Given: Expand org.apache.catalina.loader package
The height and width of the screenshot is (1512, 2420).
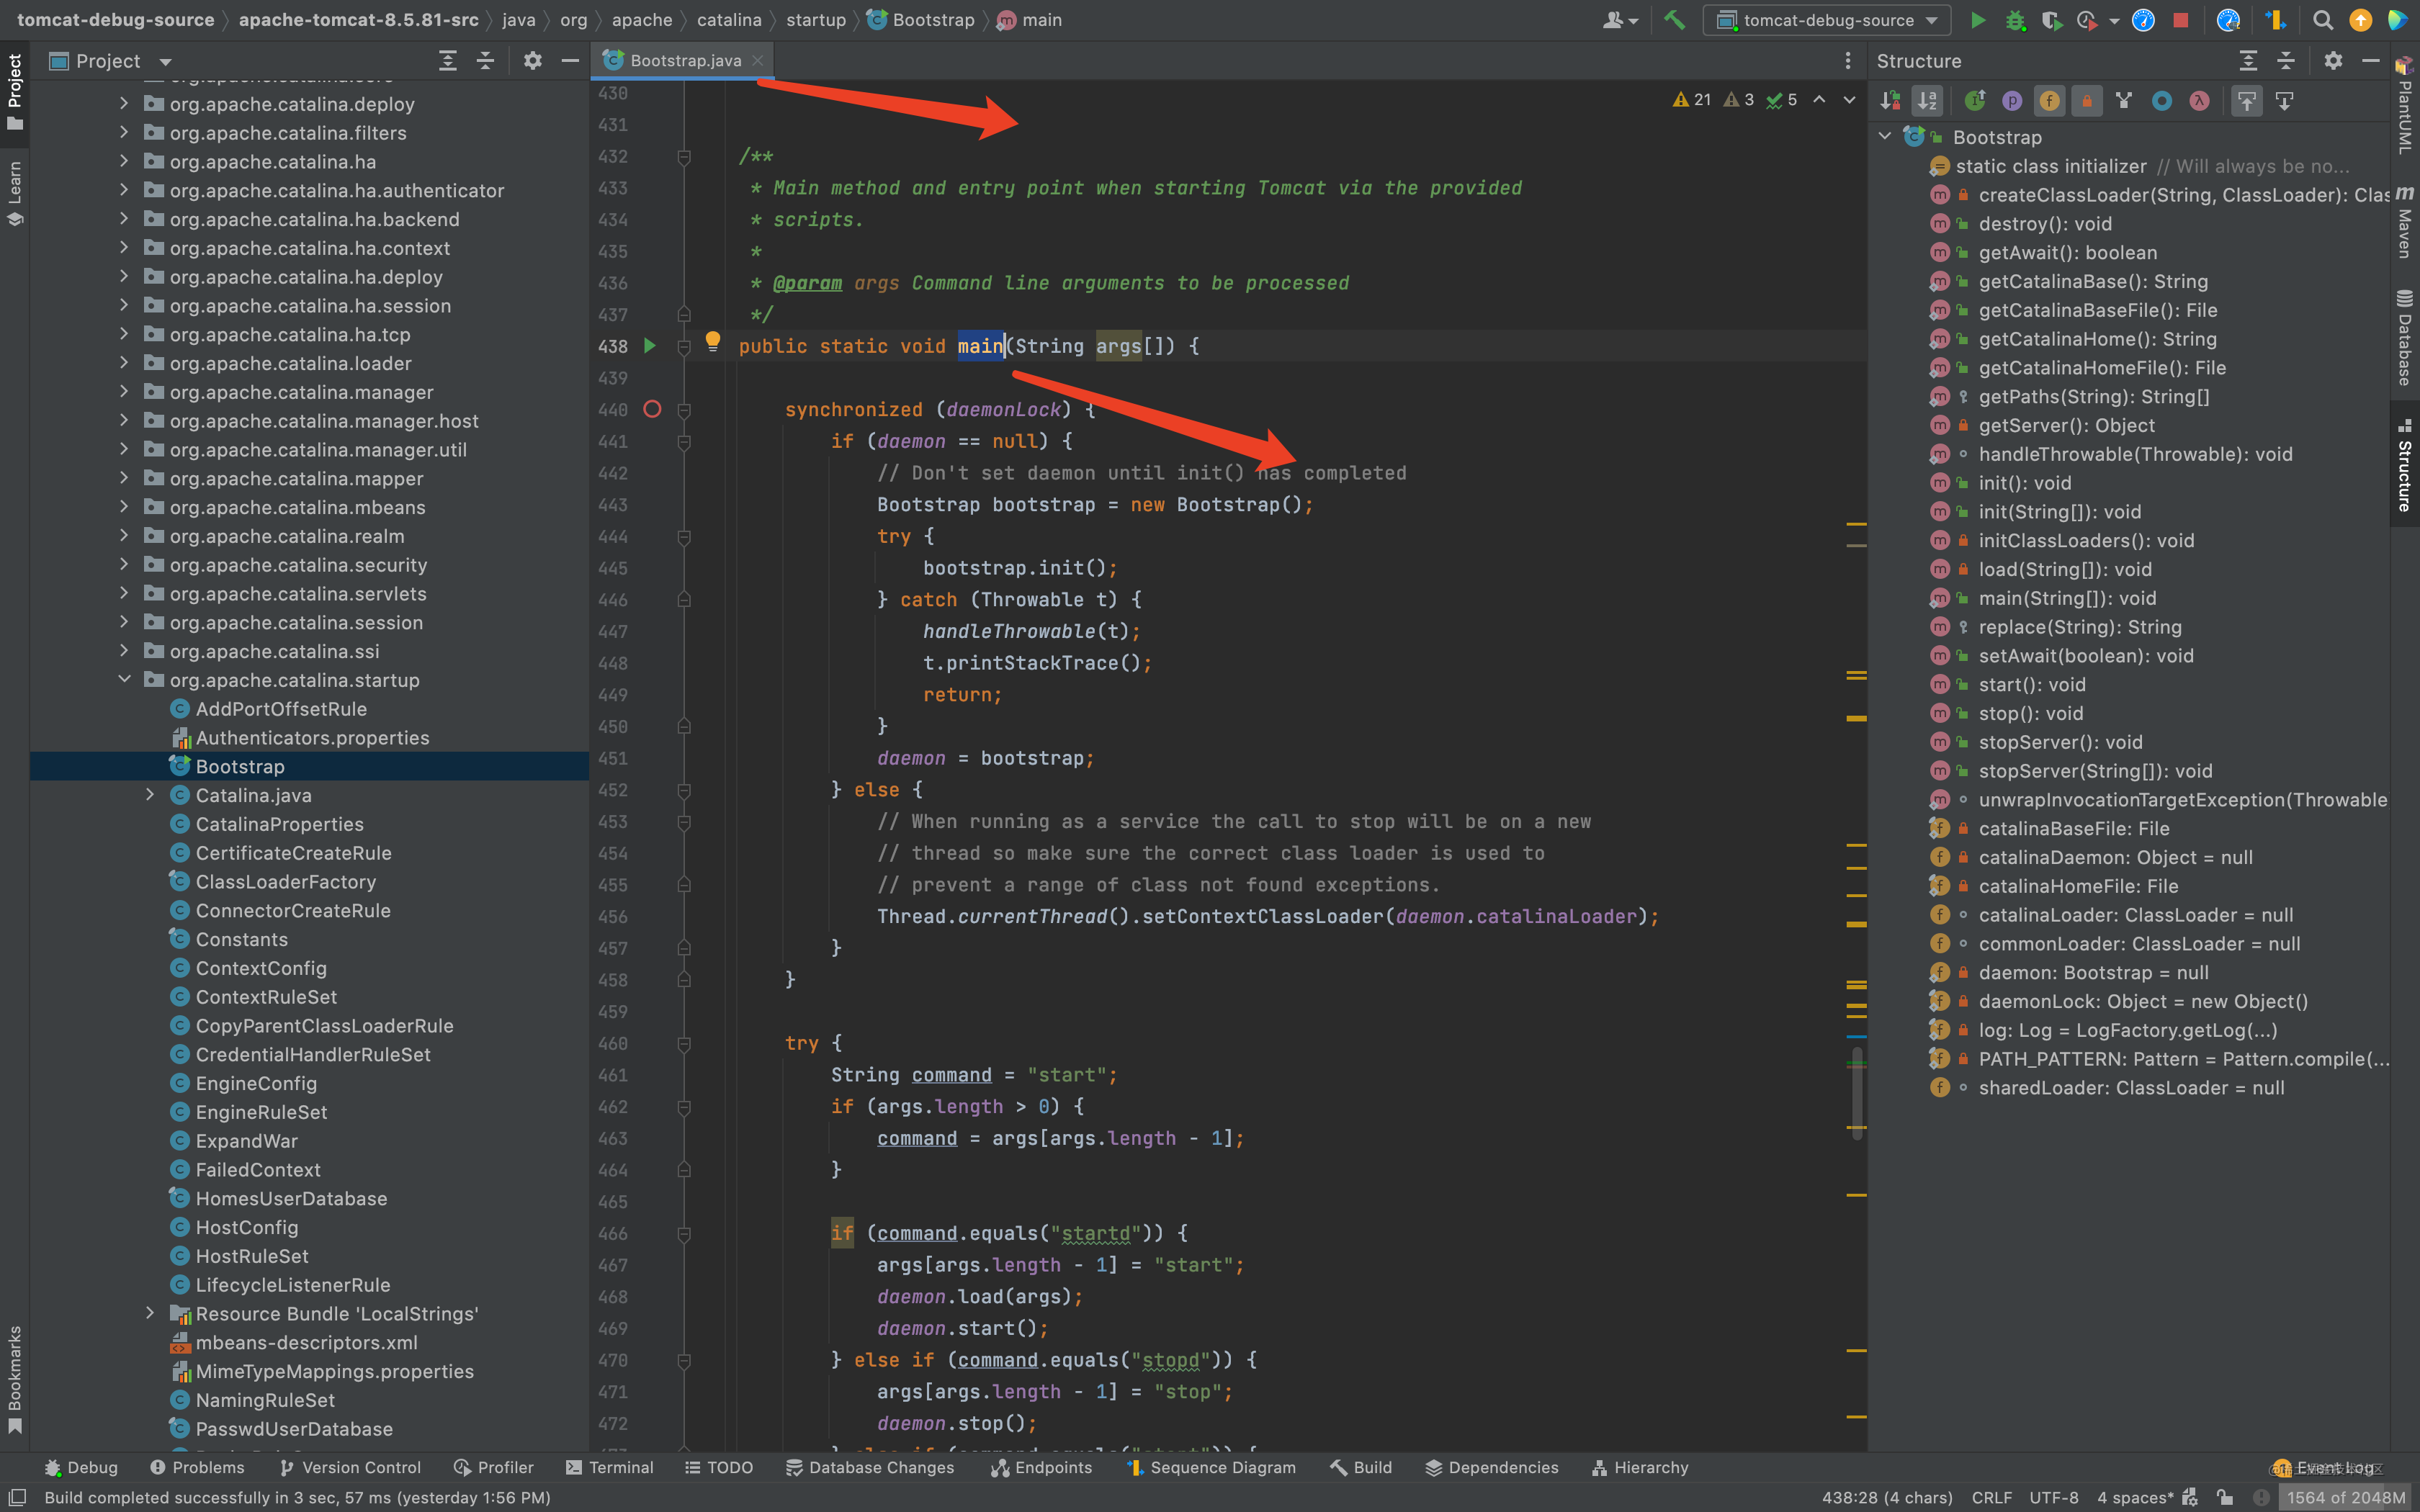Looking at the screenshot, I should [x=124, y=363].
